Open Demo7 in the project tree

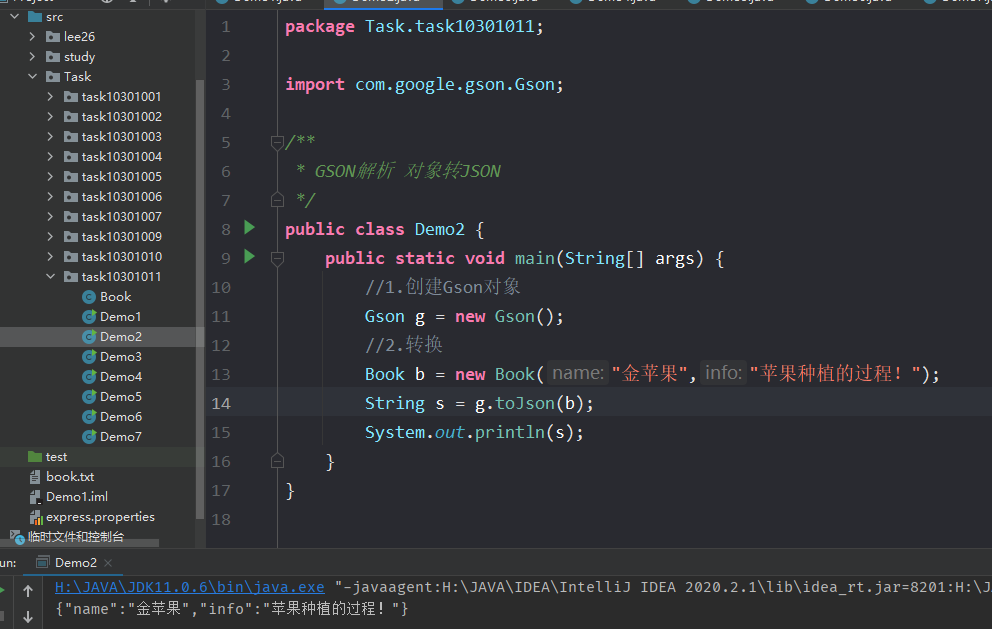pos(120,437)
